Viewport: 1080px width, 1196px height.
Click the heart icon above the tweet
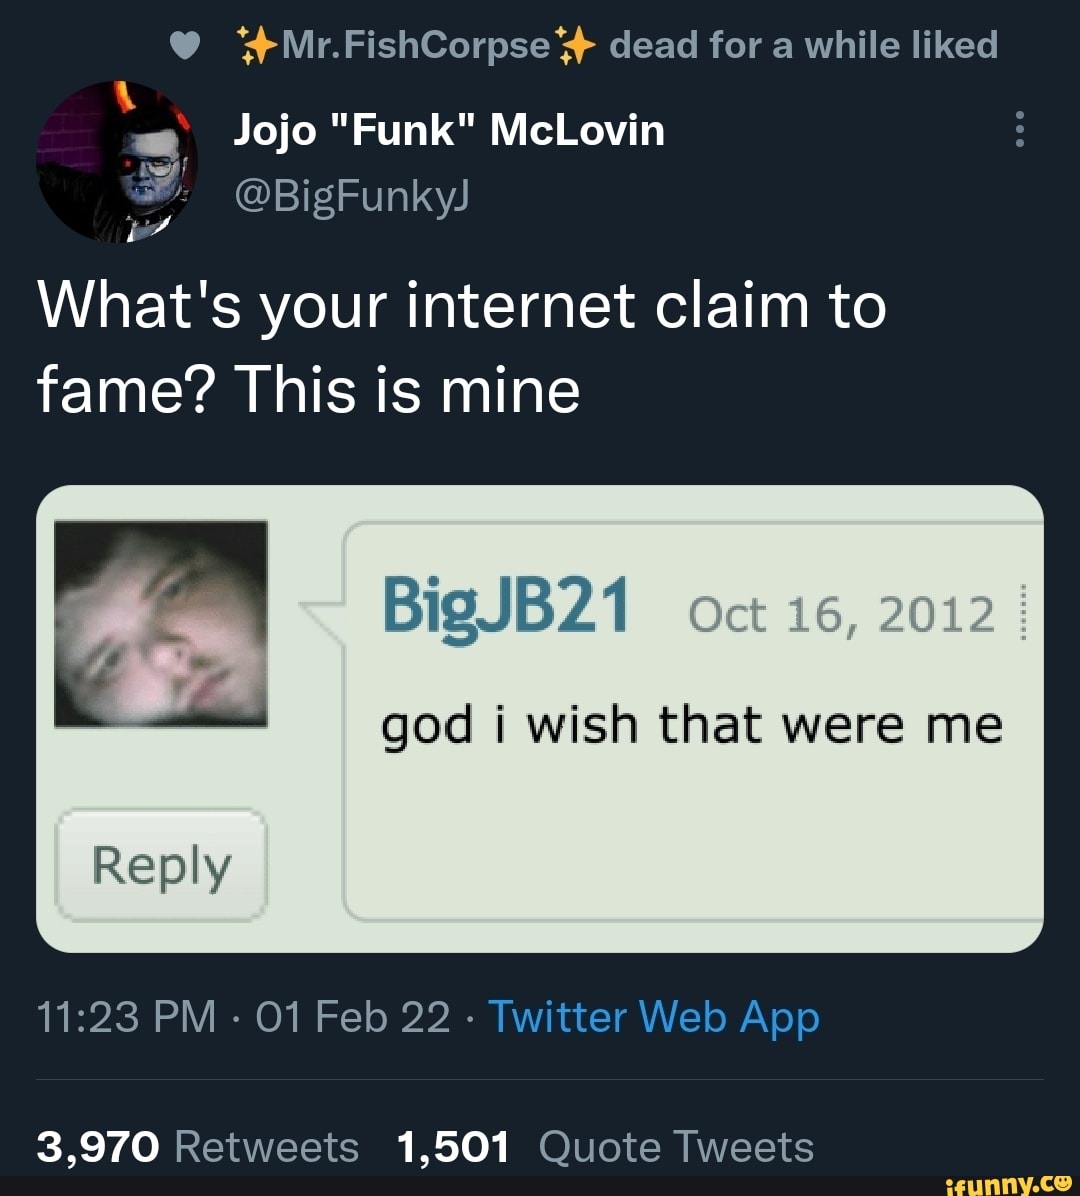185,43
